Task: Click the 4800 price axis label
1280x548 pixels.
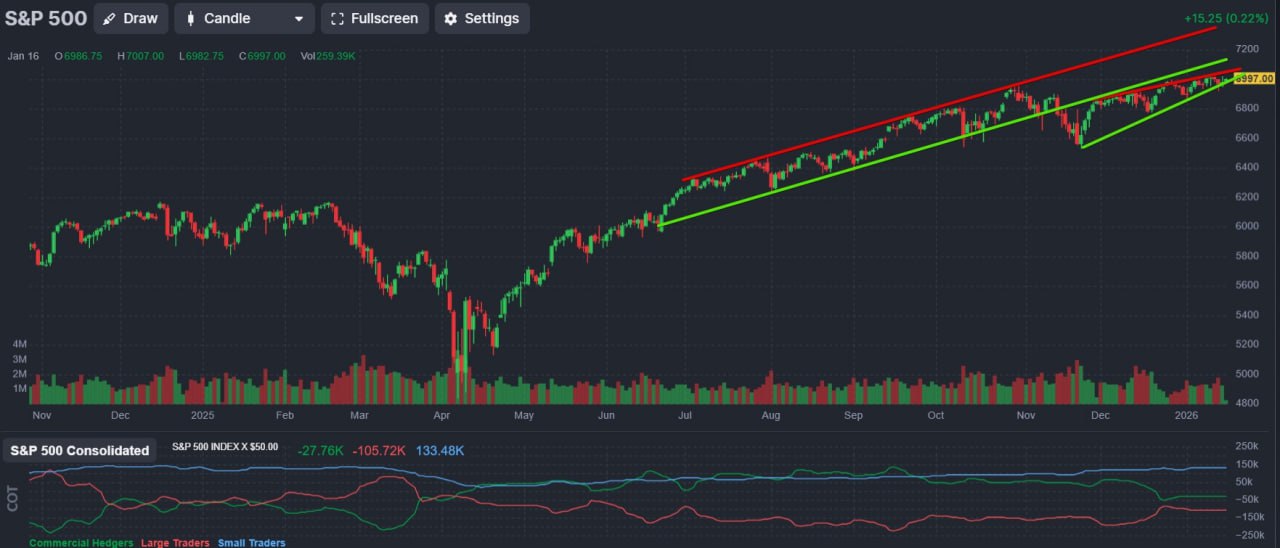Action: (1248, 403)
